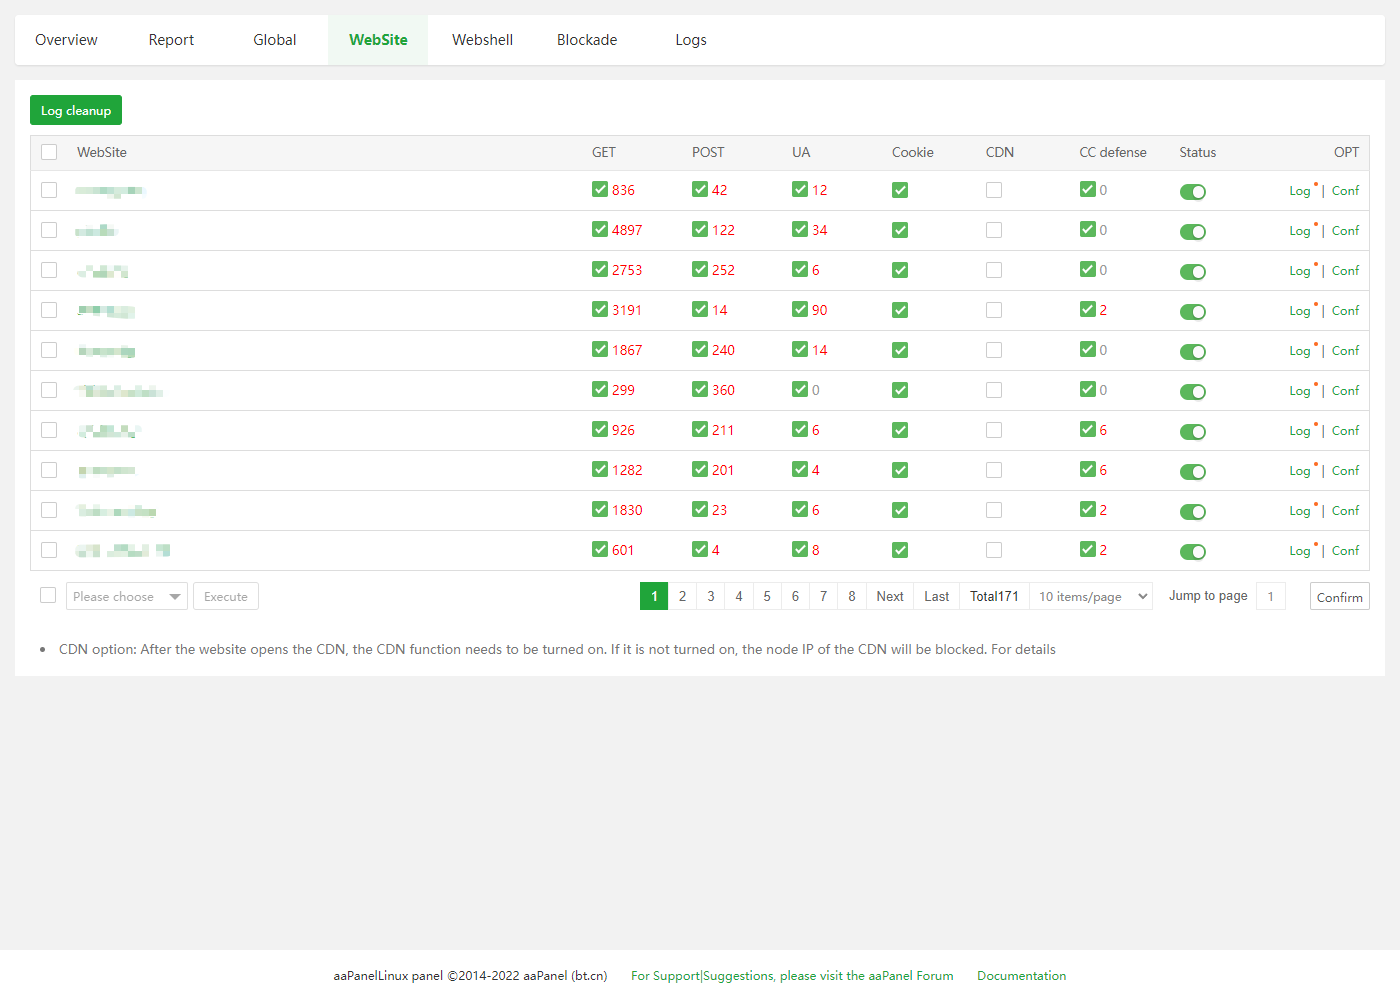The height and width of the screenshot is (1000, 1400).
Task: Expand the '10 items/page' selector
Action: 1091,597
